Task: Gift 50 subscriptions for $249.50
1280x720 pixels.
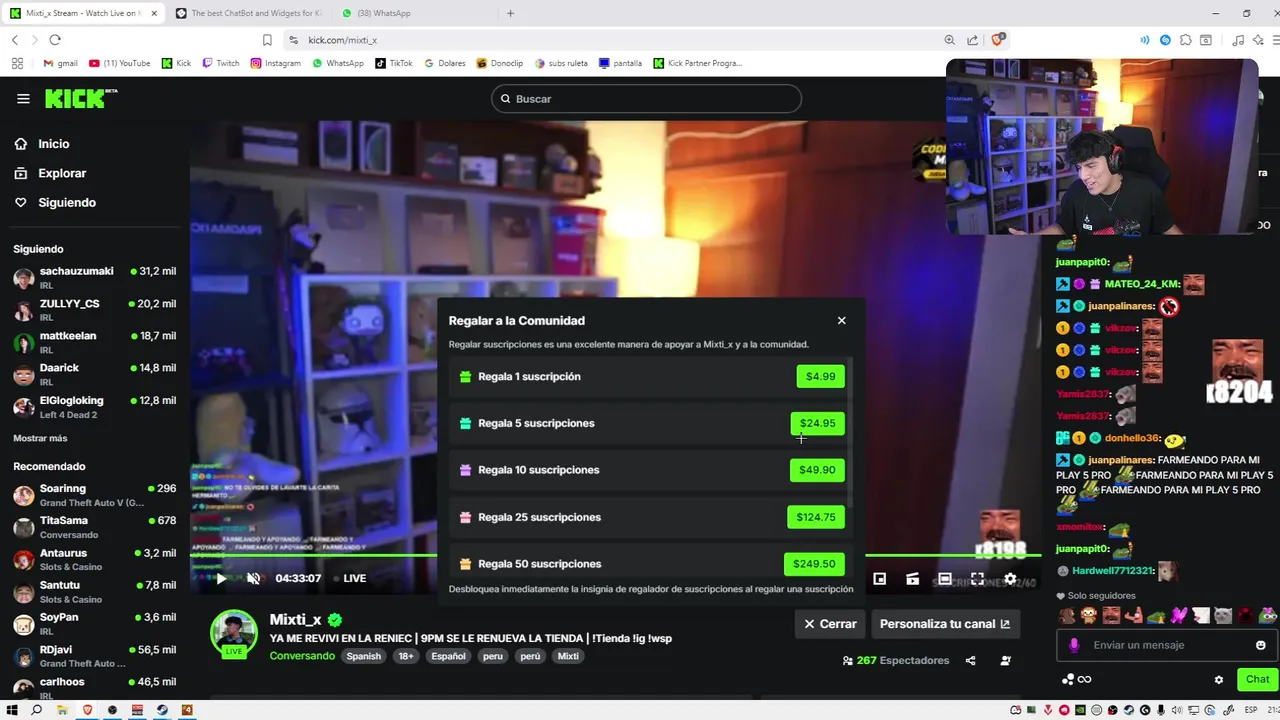Action: (x=814, y=564)
